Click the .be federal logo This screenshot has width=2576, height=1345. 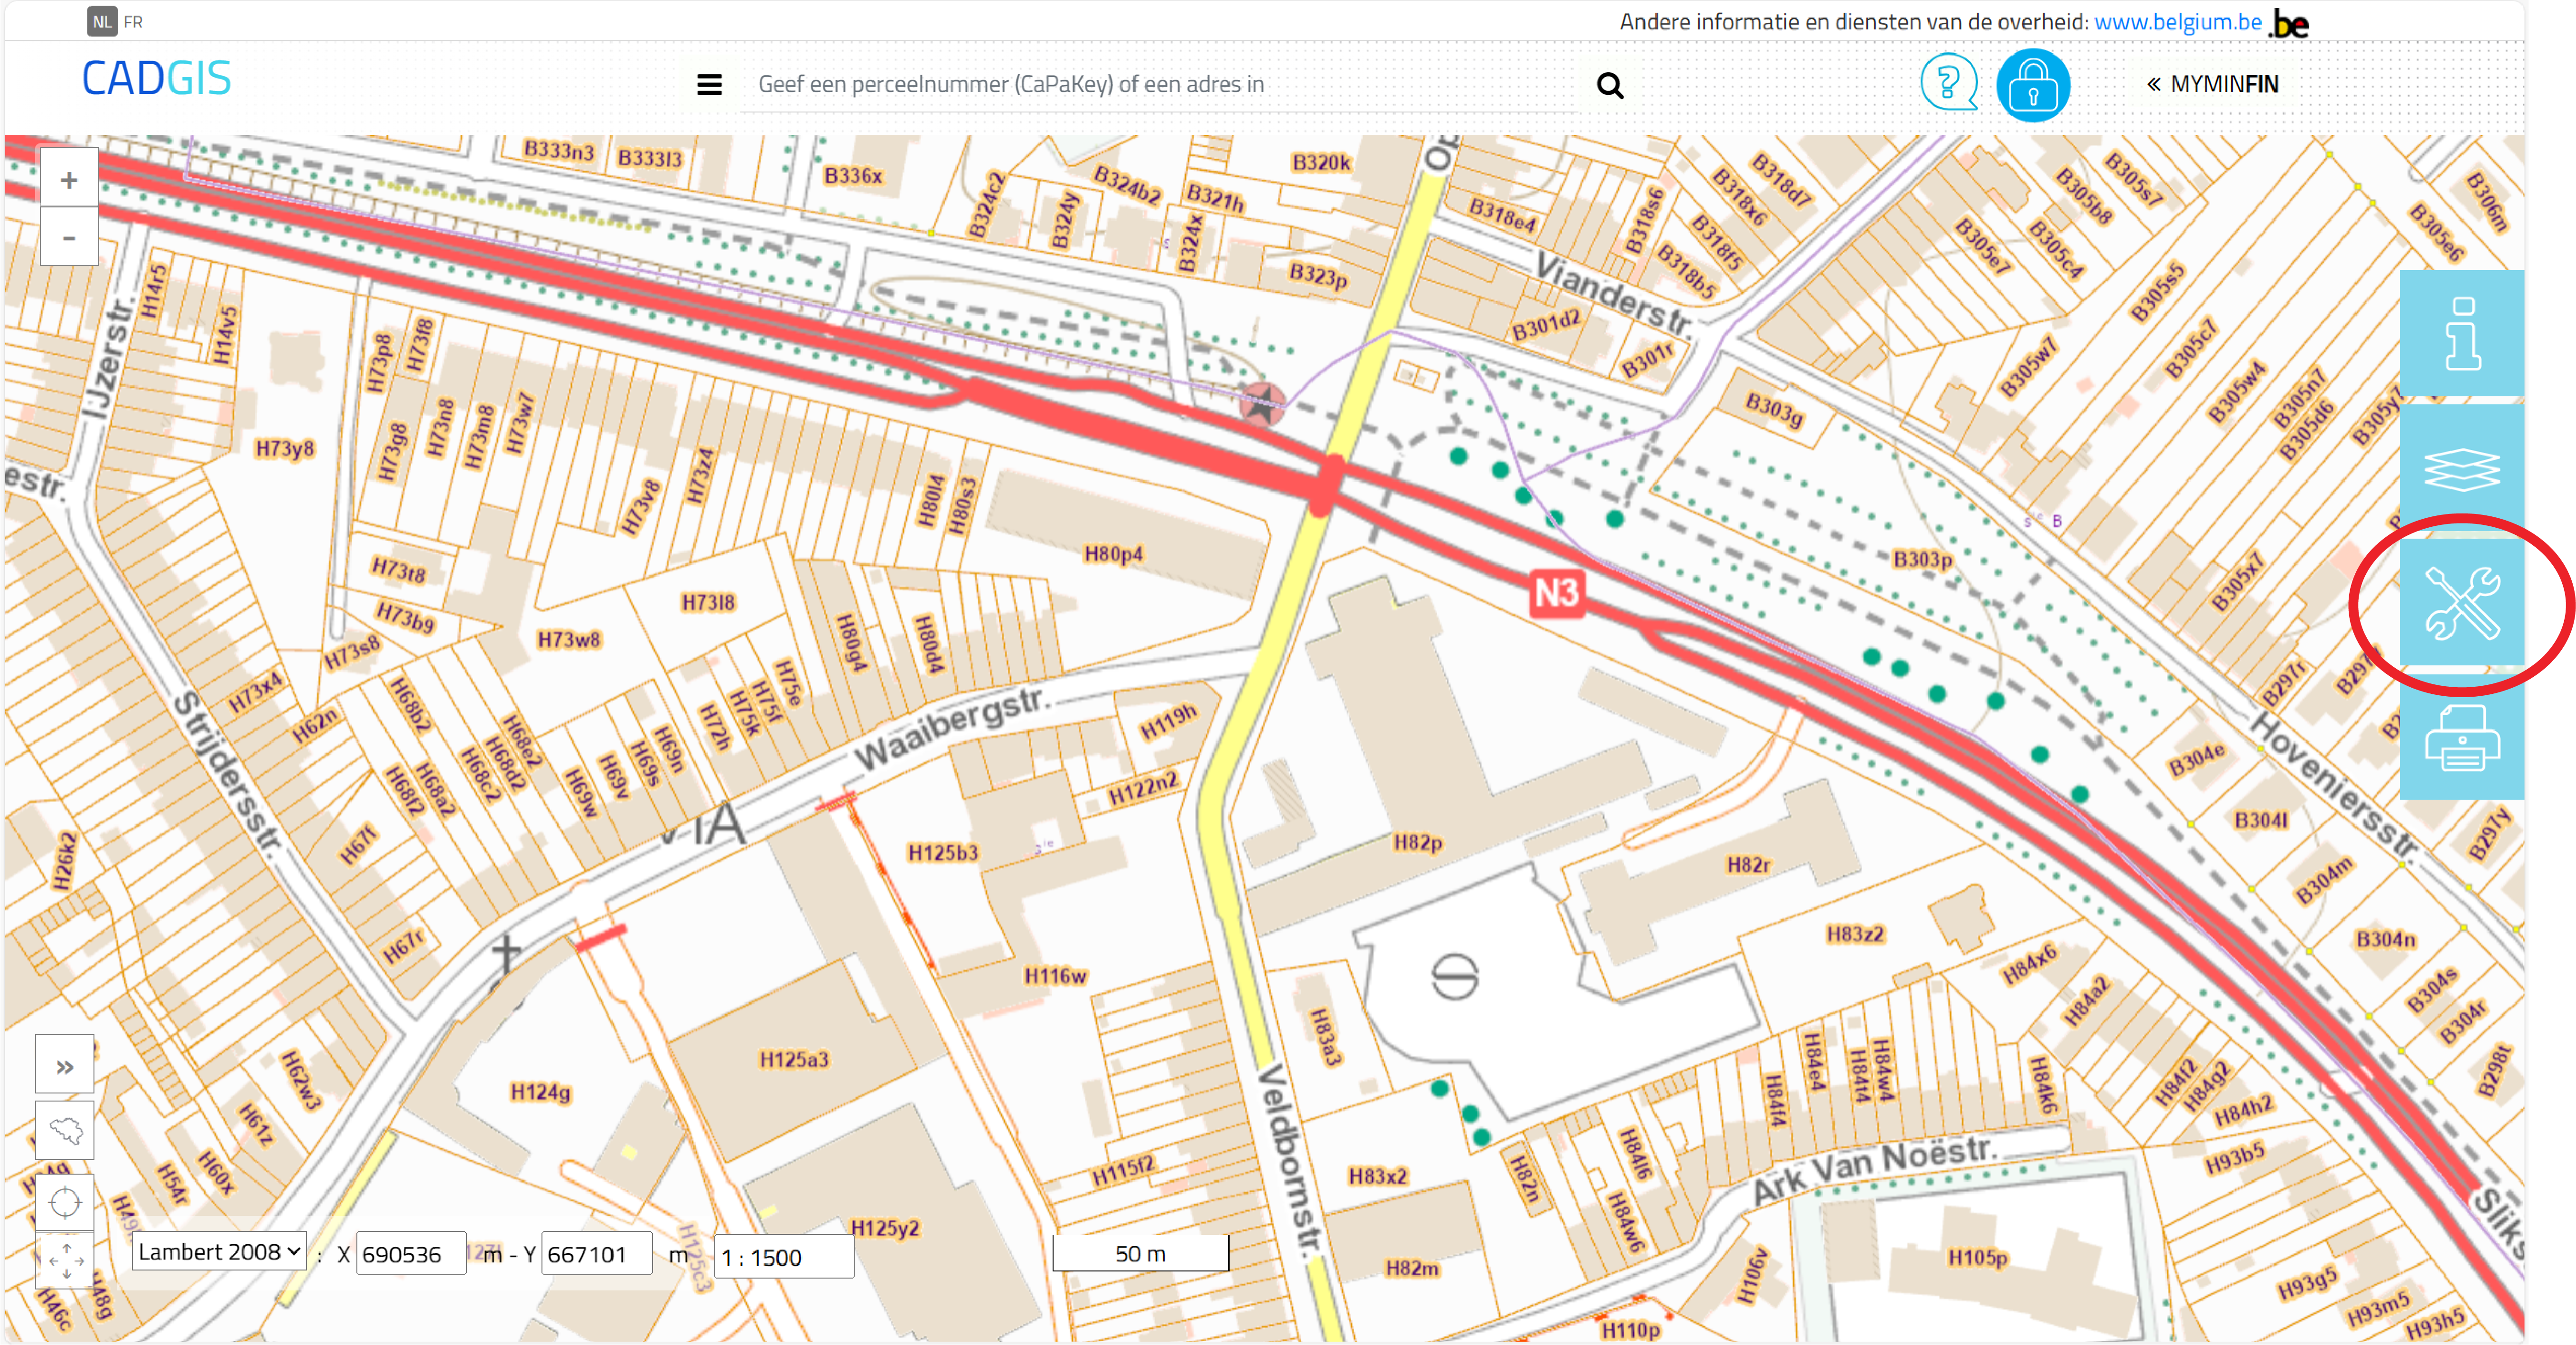[2290, 24]
